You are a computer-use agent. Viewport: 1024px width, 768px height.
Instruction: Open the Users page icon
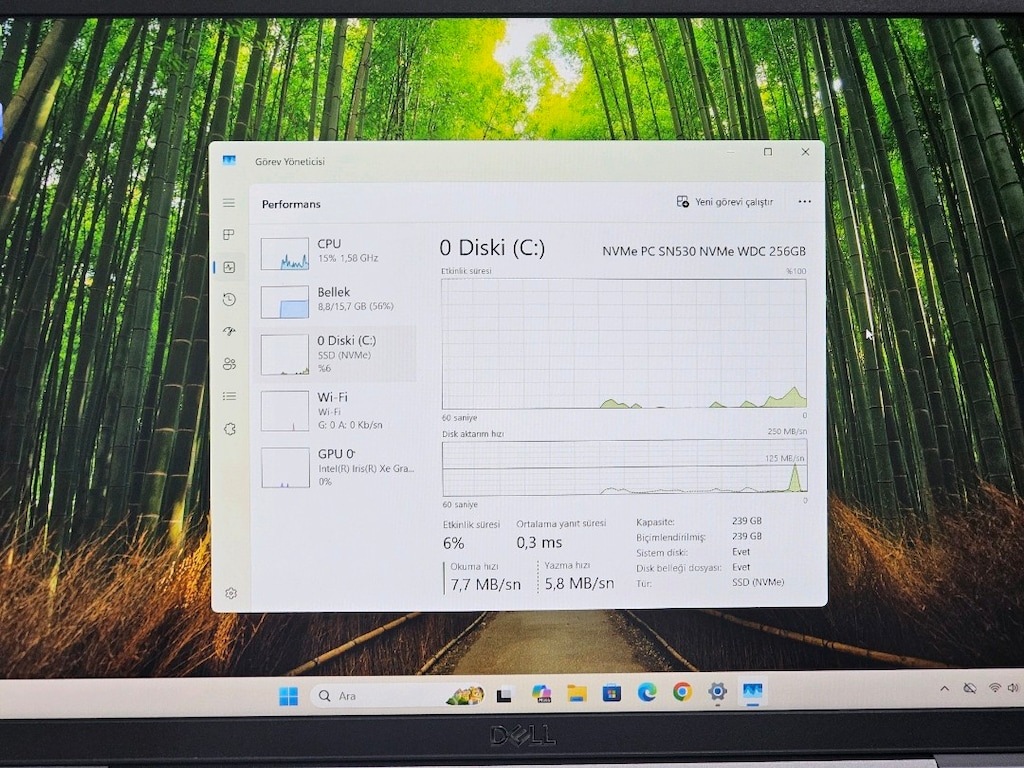[229, 364]
